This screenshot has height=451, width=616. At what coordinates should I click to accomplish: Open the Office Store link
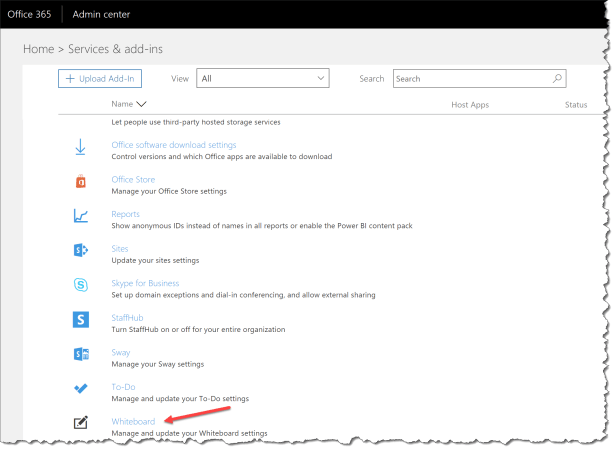(133, 180)
